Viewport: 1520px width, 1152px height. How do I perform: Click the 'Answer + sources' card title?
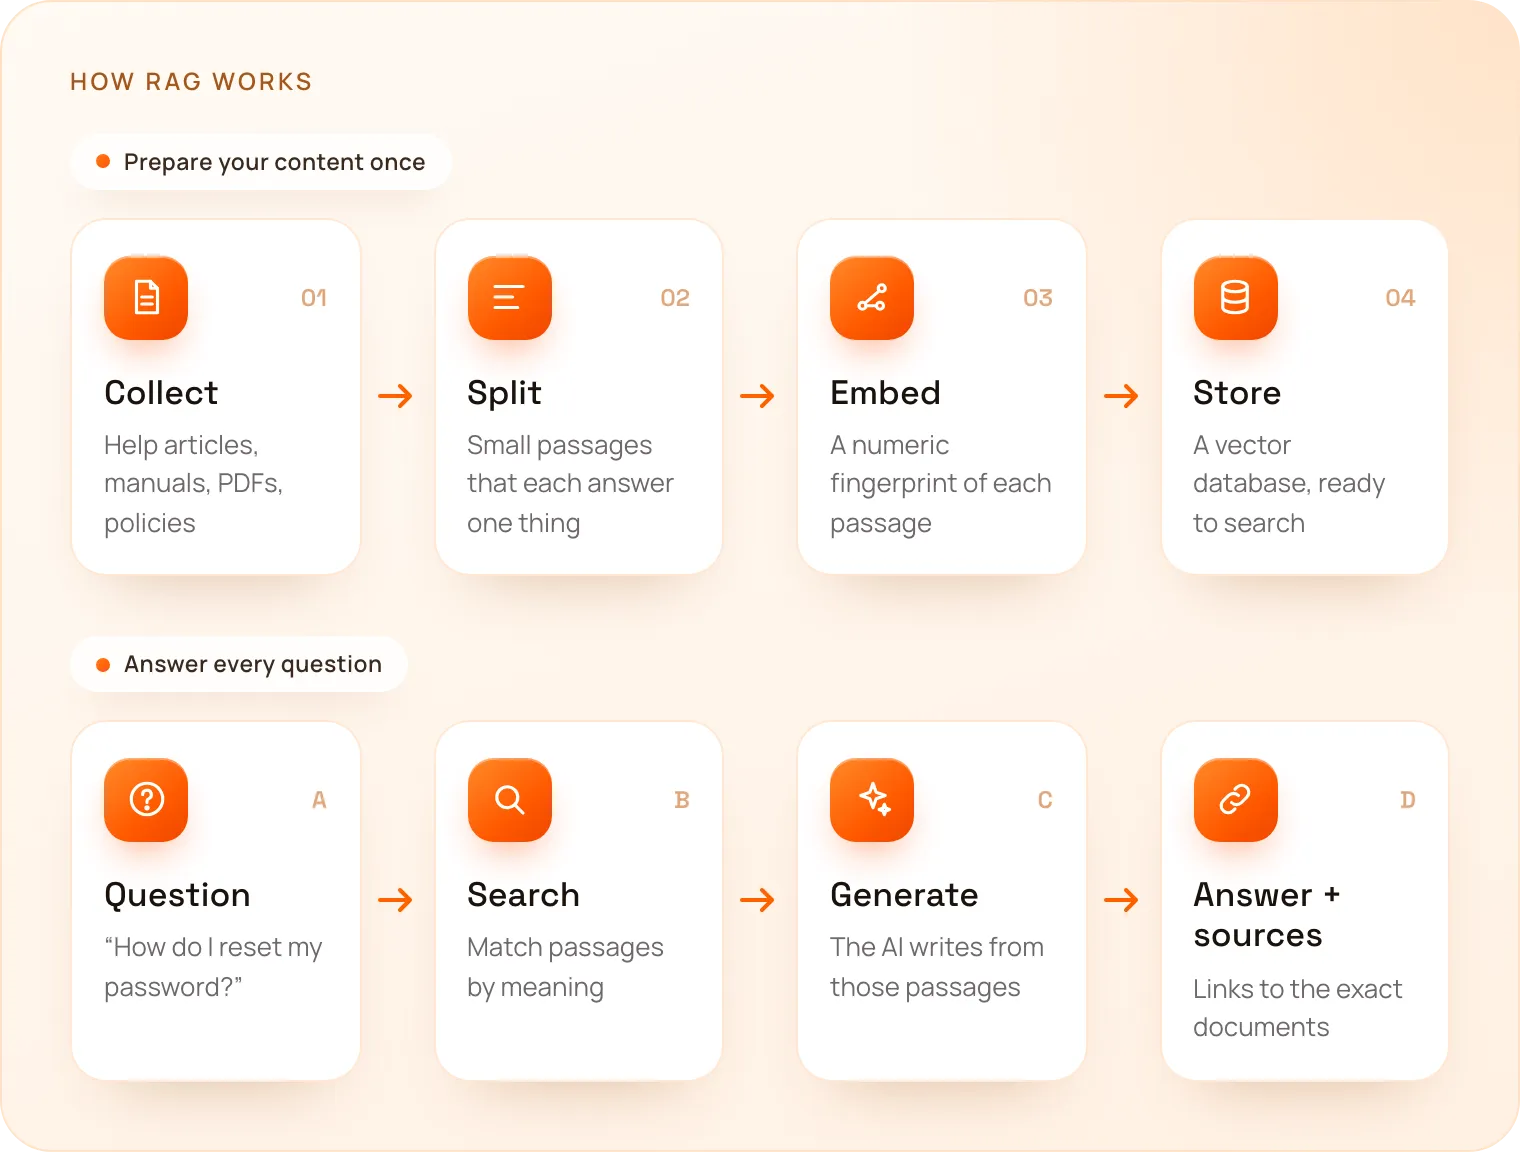[x=1266, y=915]
